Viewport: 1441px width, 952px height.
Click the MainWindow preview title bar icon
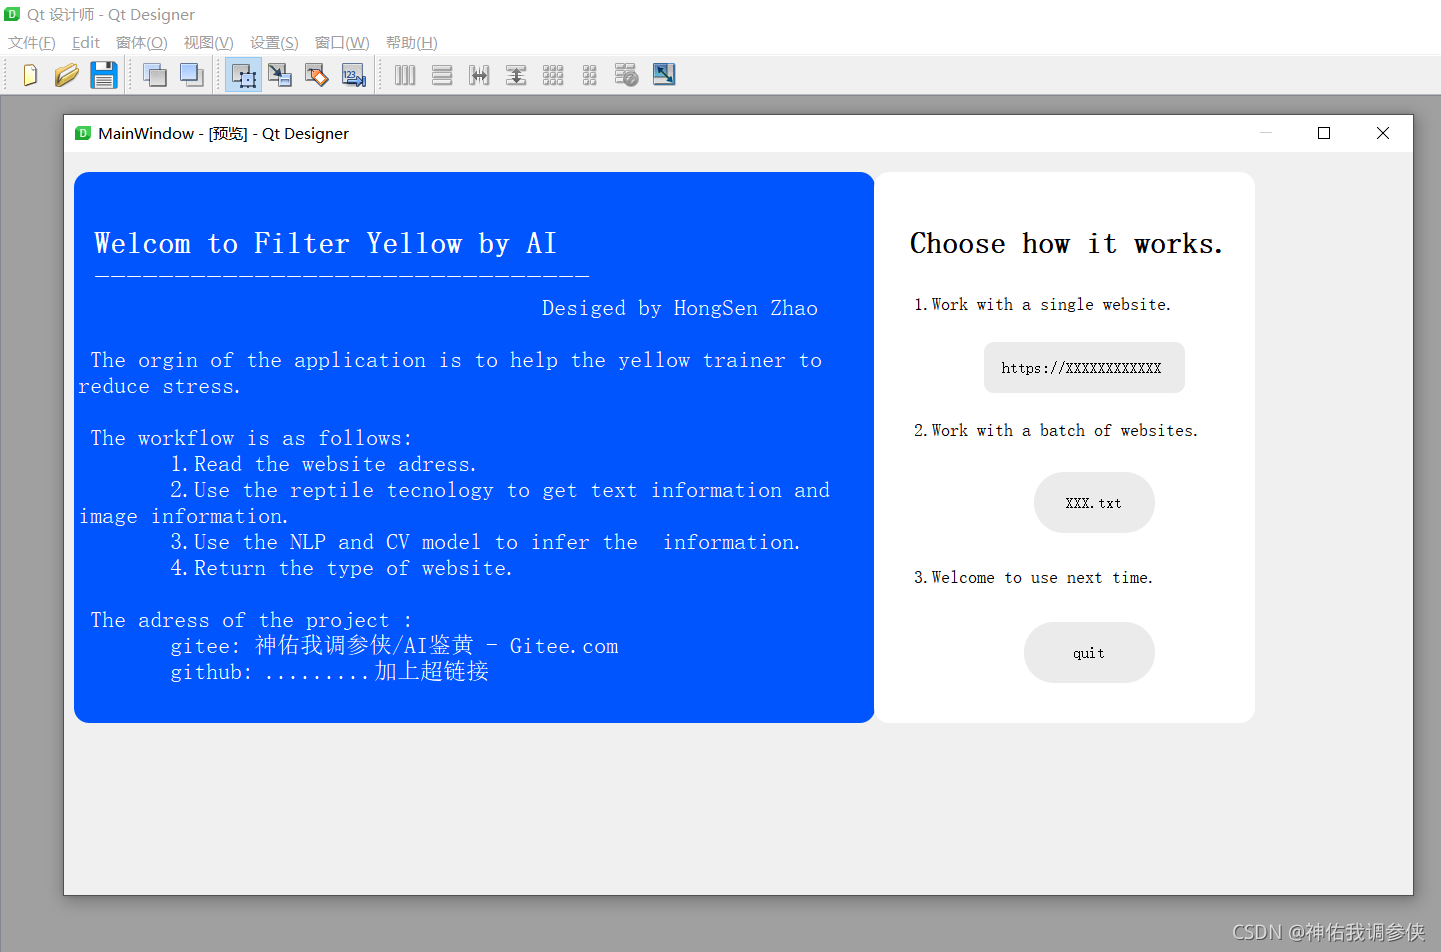[83, 133]
